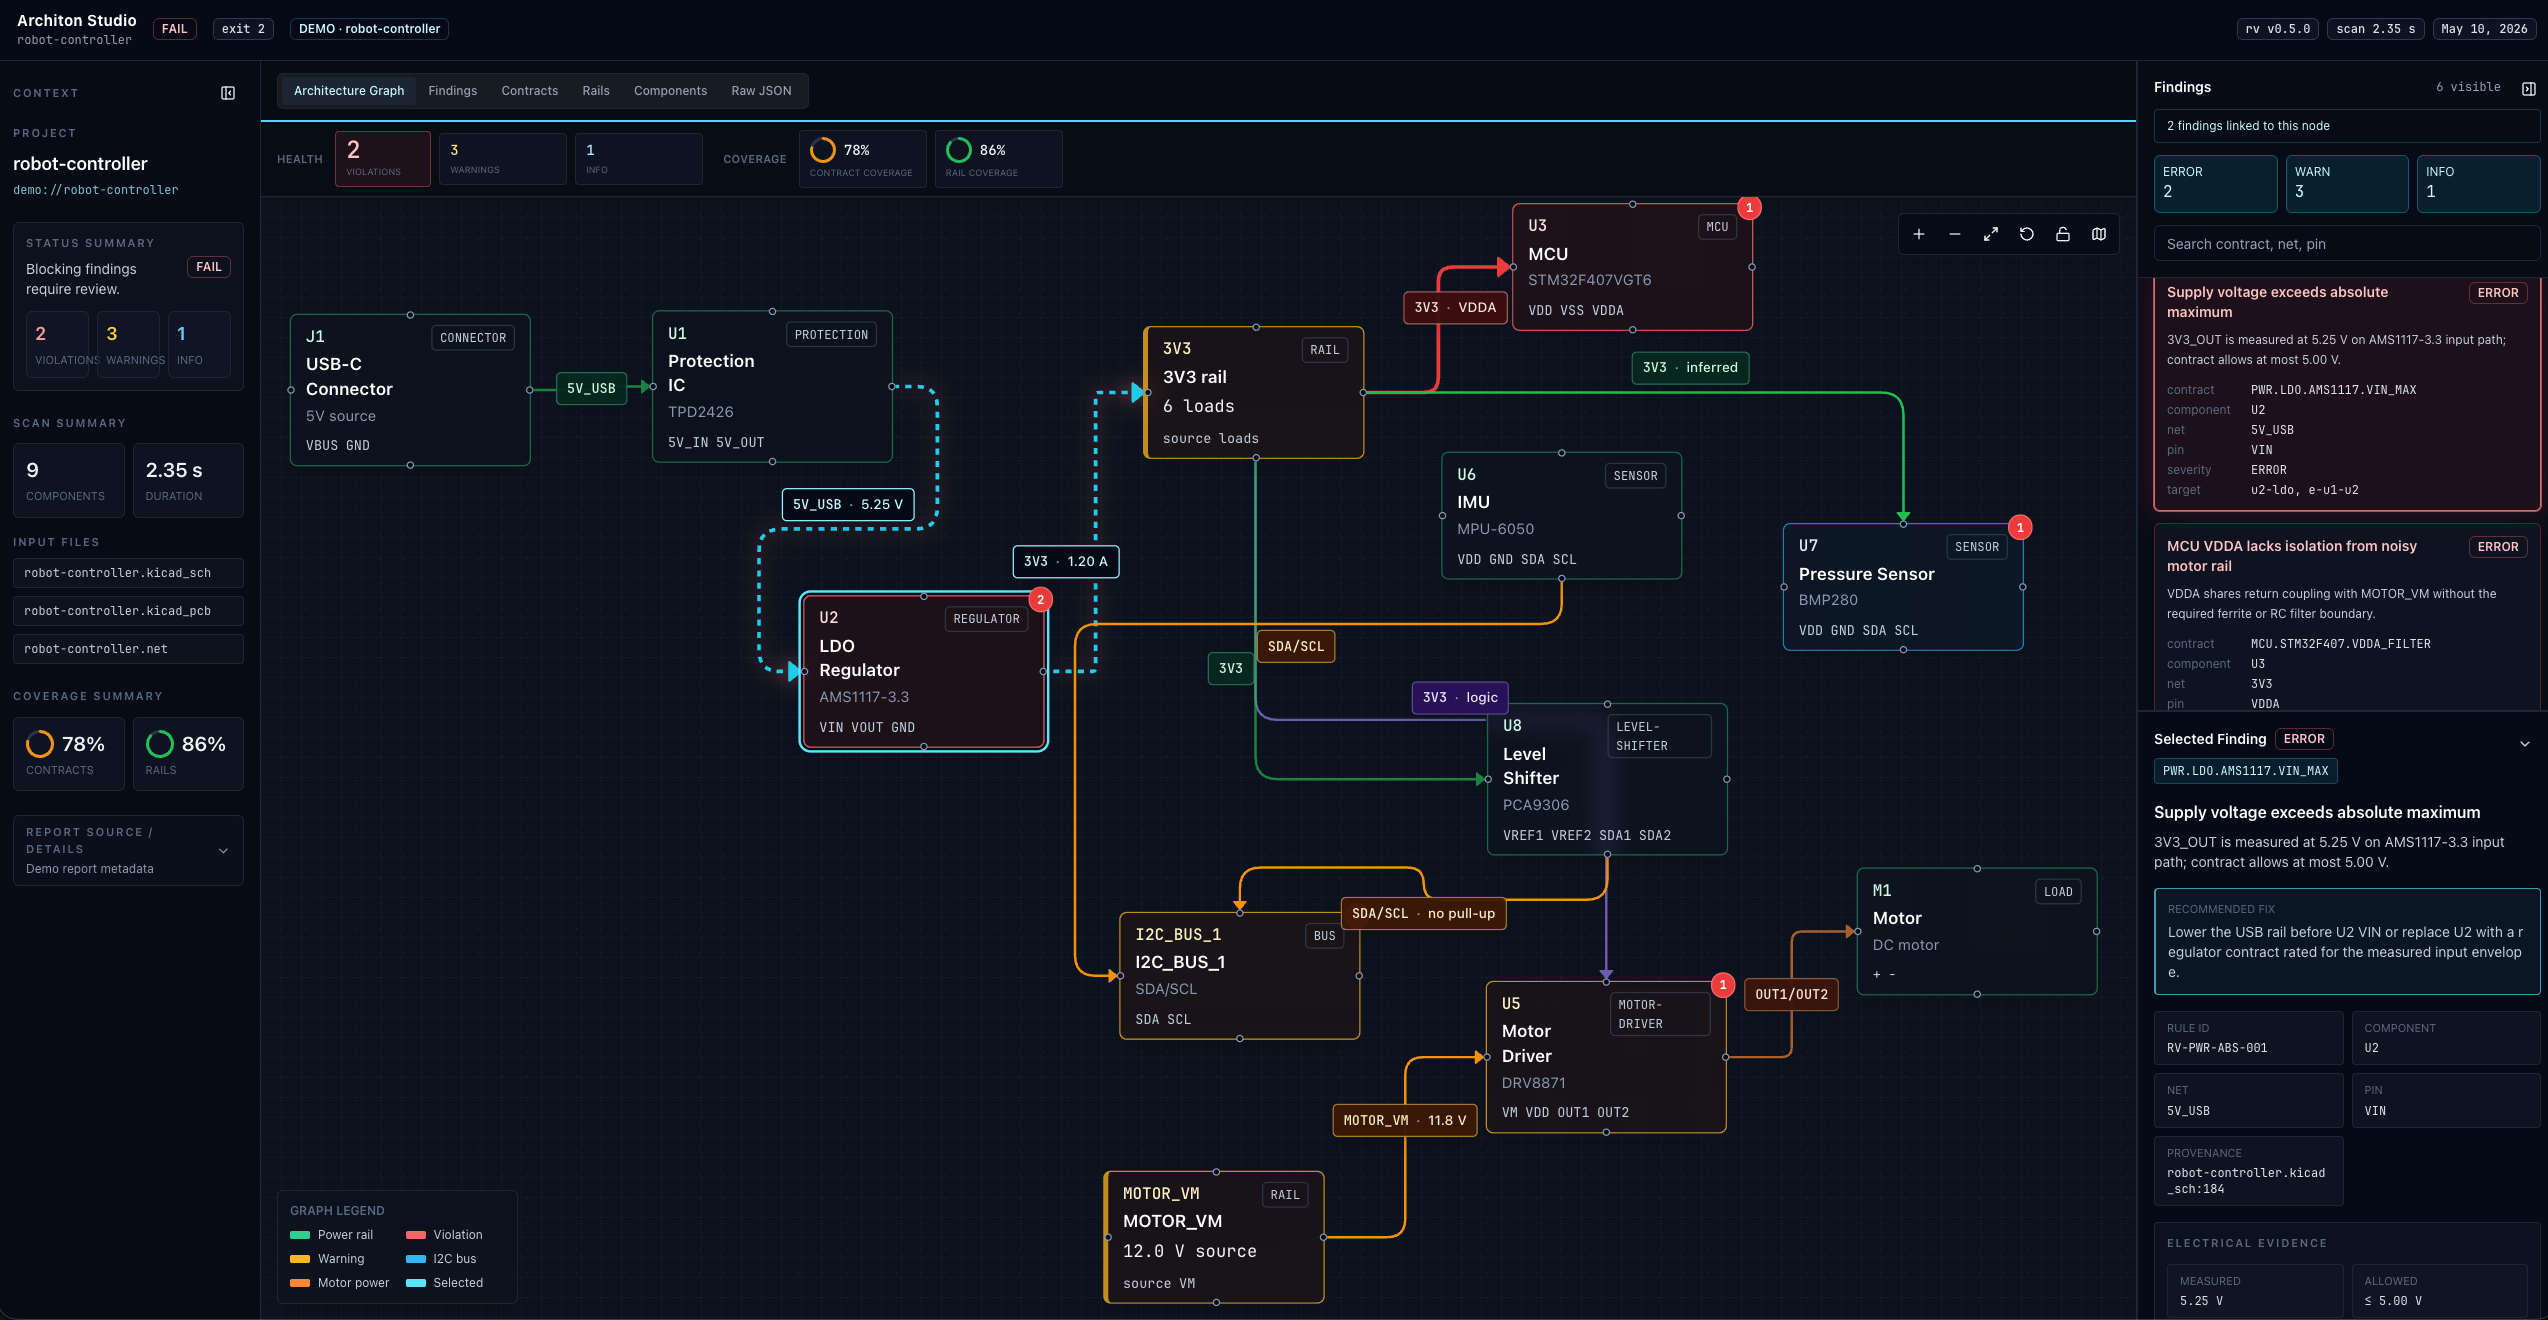Click the red badge on U3 MCU node

coord(1749,208)
